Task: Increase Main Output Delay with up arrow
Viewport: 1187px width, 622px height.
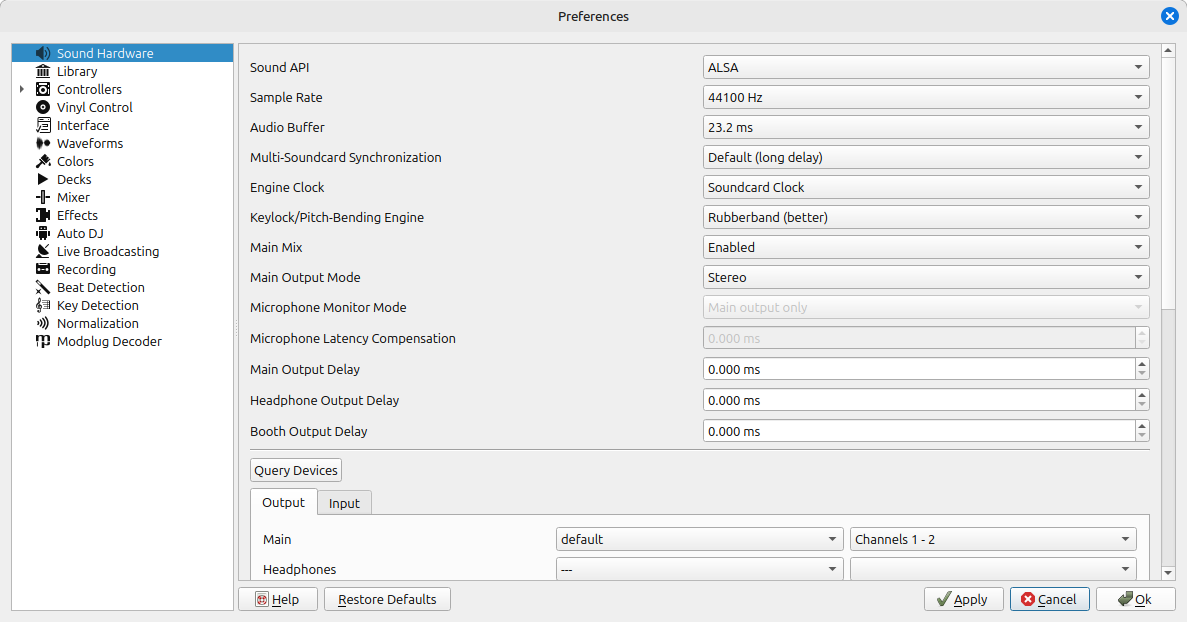Action: pyautogui.click(x=1142, y=364)
